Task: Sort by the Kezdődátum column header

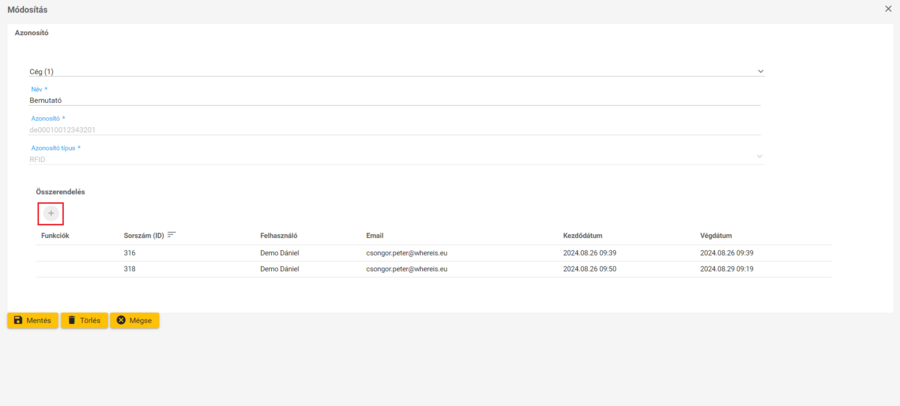Action: click(582, 235)
